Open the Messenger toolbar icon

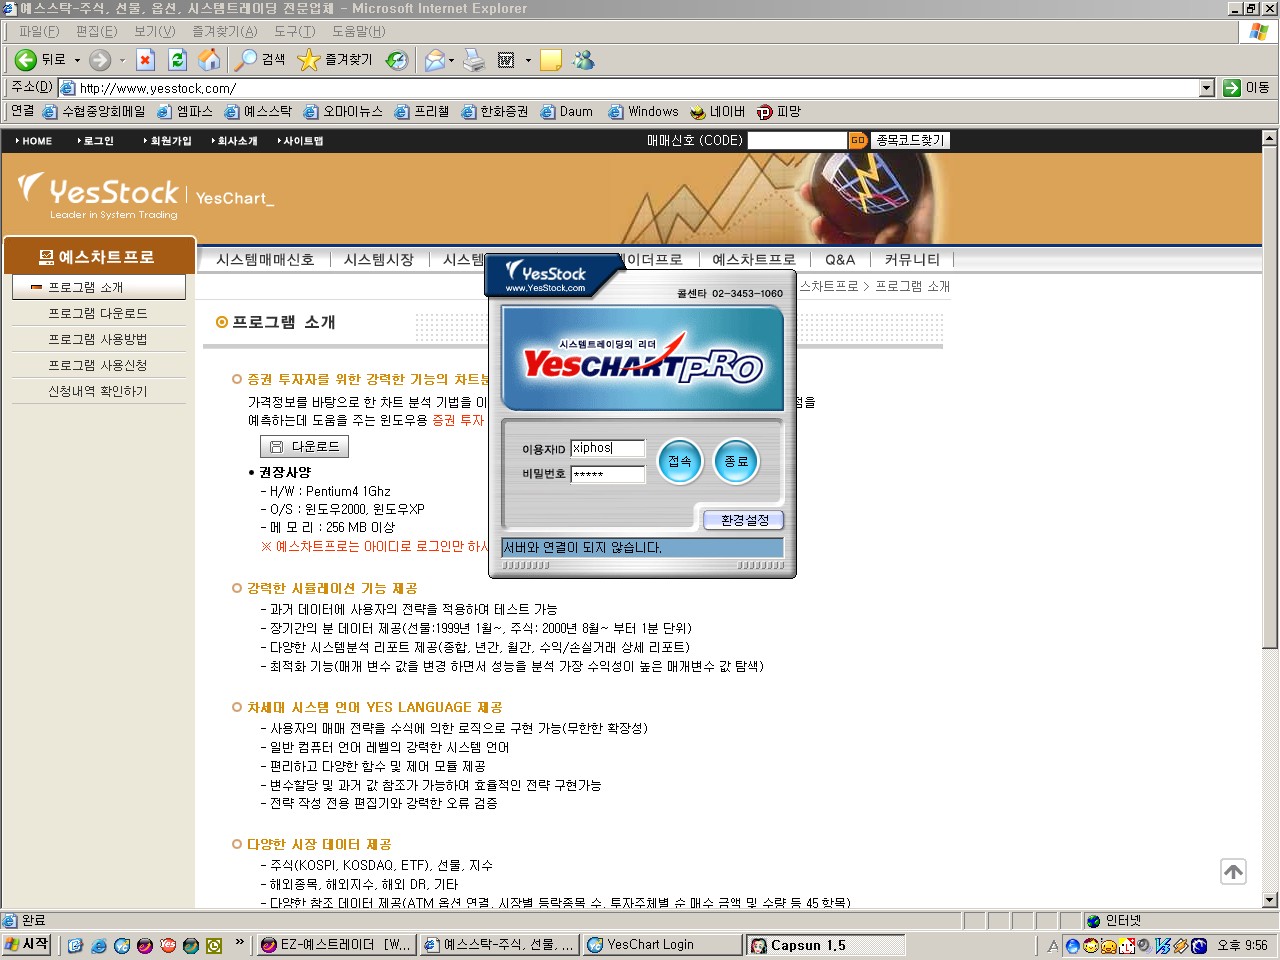[x=583, y=60]
